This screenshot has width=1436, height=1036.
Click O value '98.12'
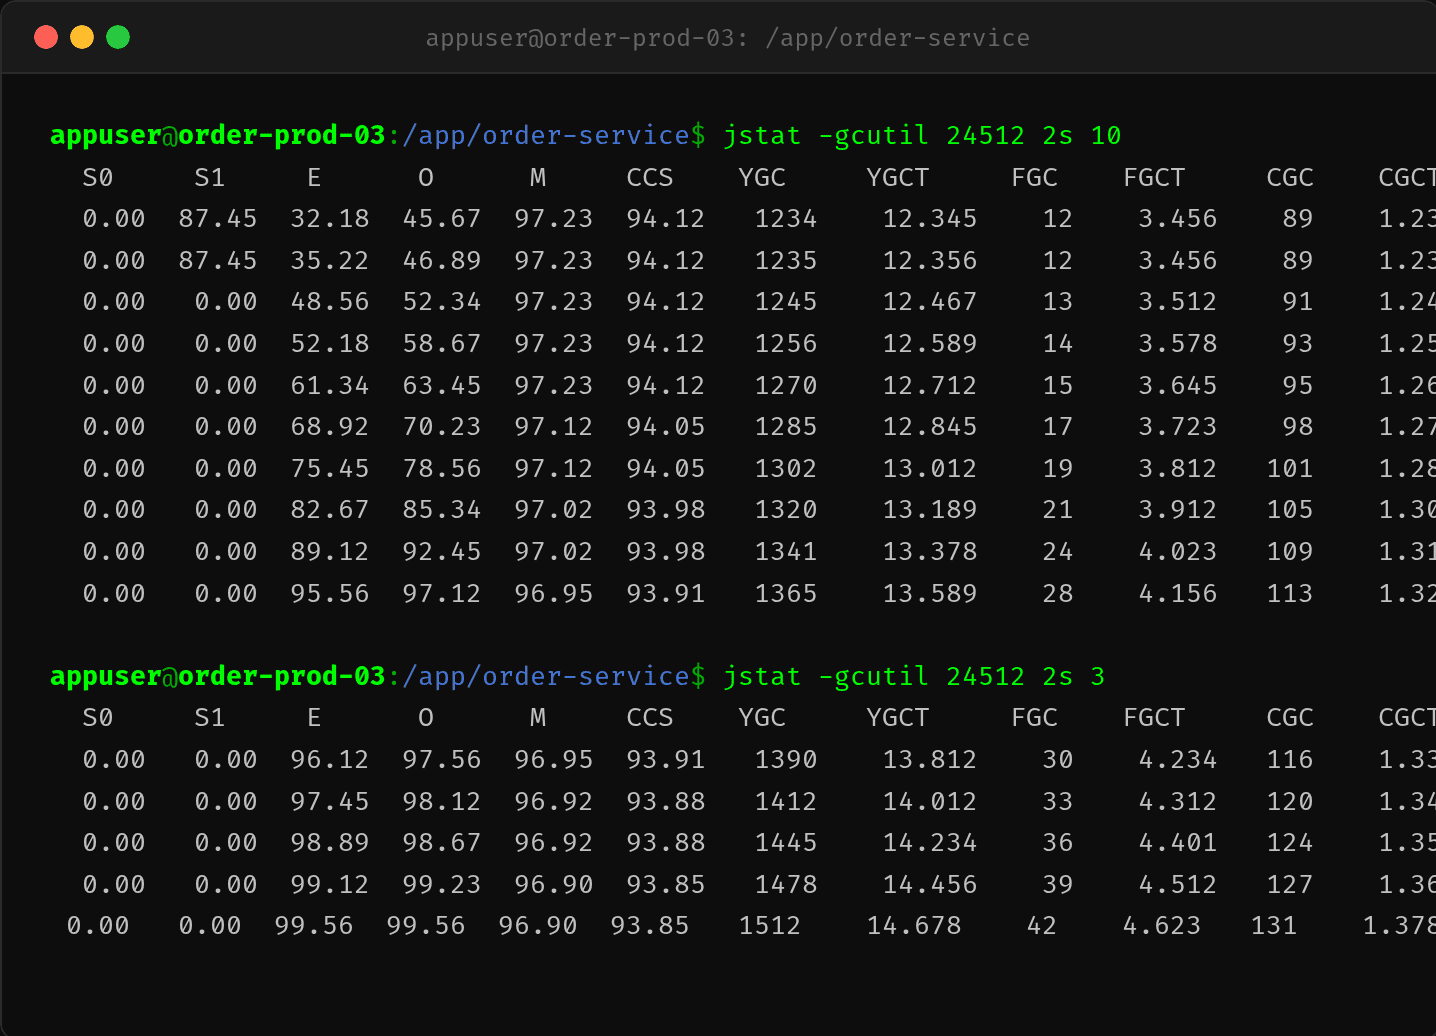[x=442, y=801]
